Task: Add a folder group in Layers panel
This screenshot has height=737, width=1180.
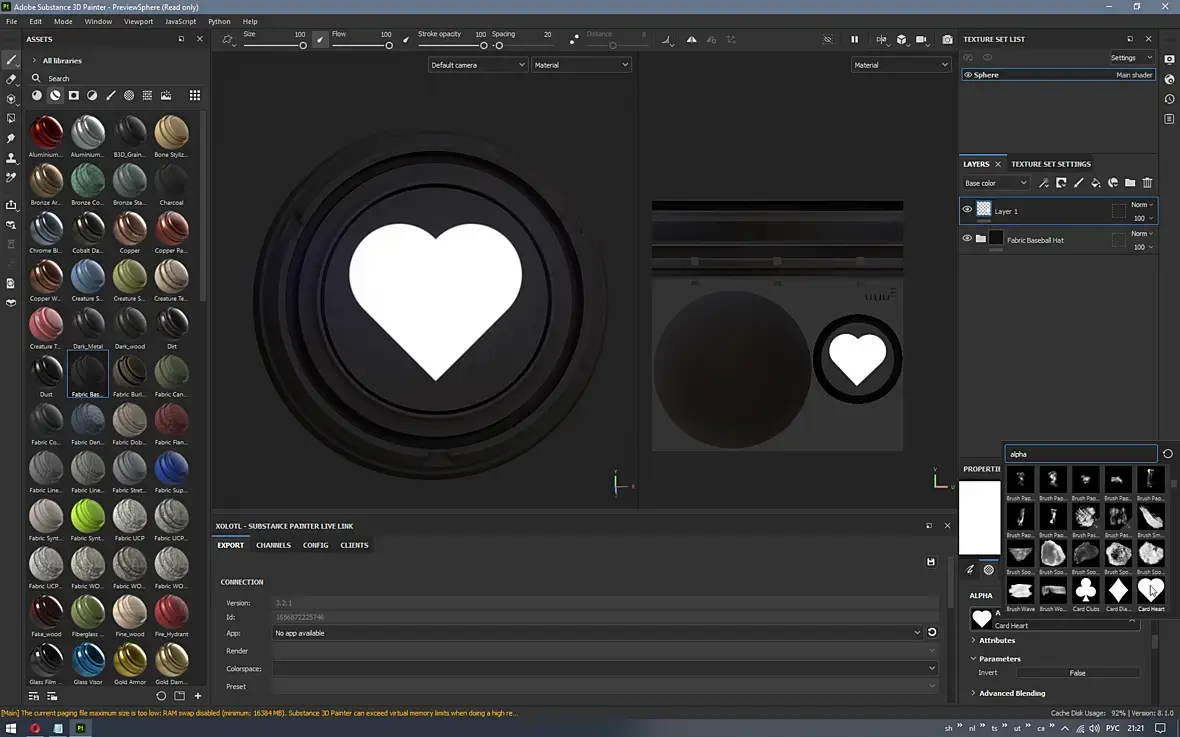Action: pyautogui.click(x=1130, y=183)
